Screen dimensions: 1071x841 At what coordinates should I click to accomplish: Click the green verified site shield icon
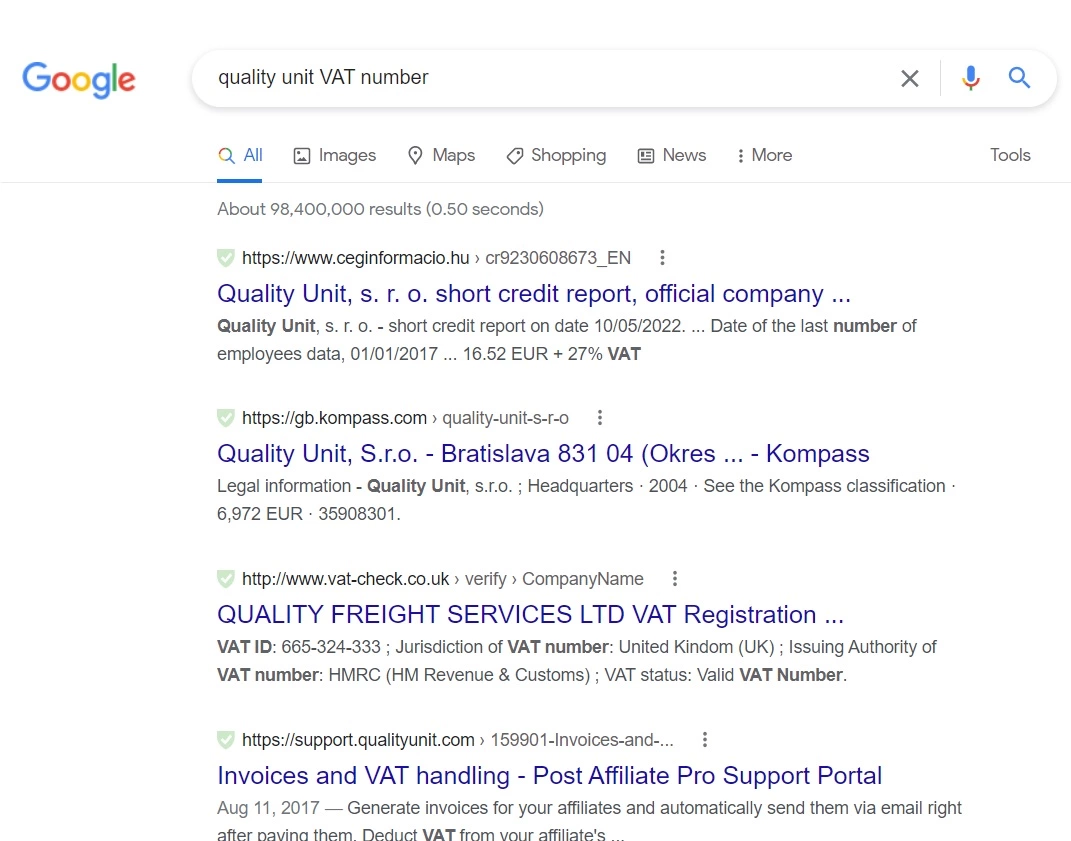[x=225, y=257]
